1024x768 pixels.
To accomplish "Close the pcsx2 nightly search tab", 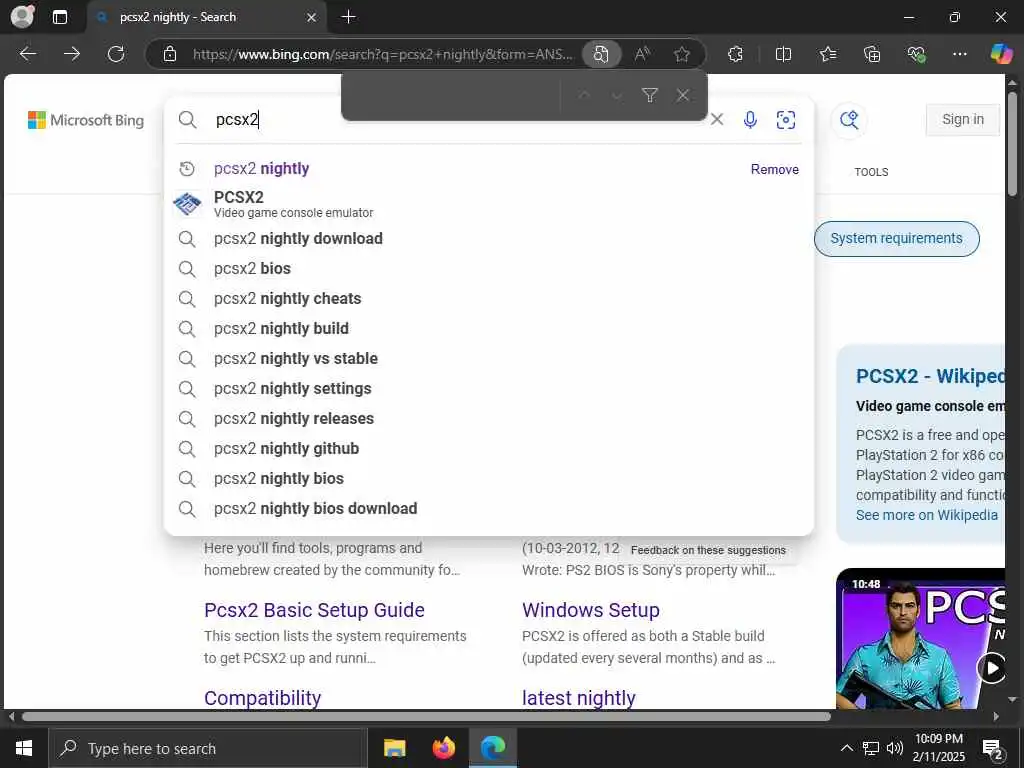I will pyautogui.click(x=312, y=18).
